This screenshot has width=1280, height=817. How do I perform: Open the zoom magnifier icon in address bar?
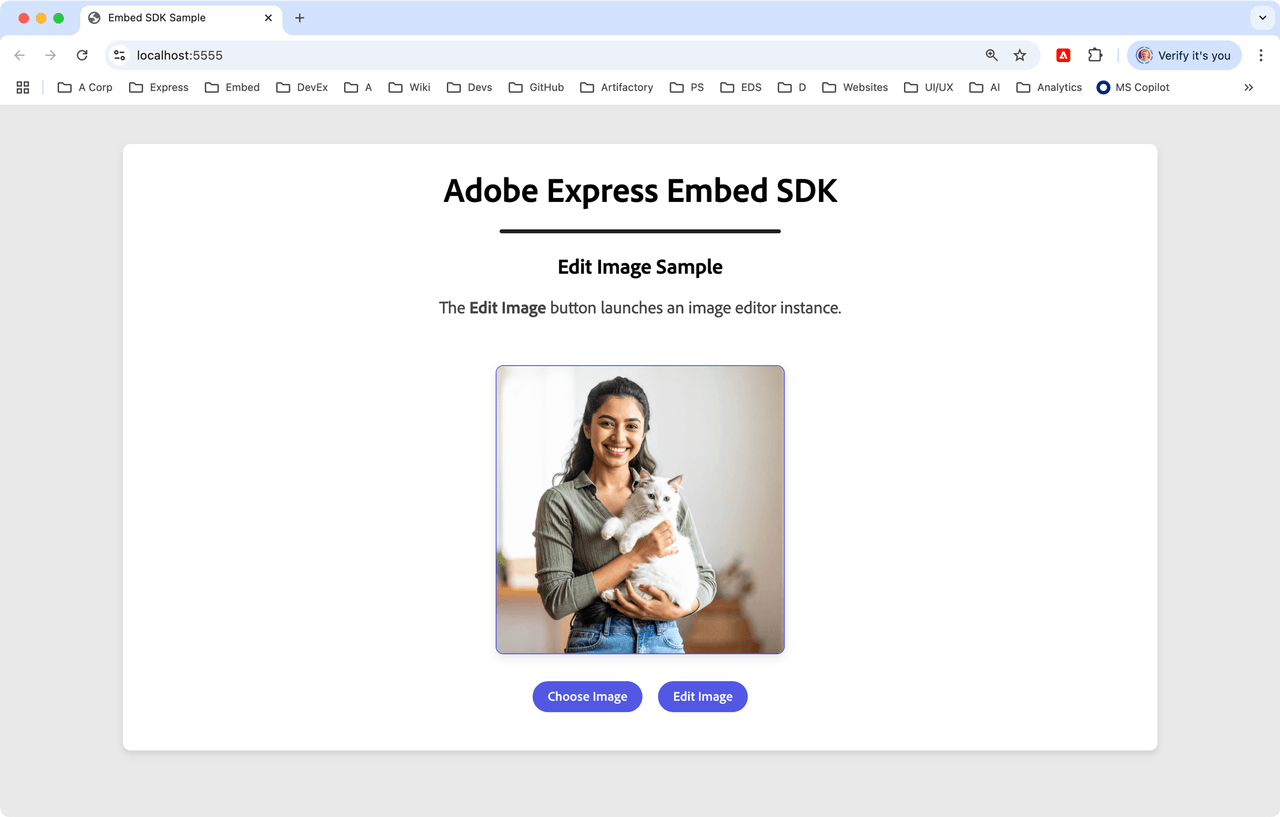[991, 56]
